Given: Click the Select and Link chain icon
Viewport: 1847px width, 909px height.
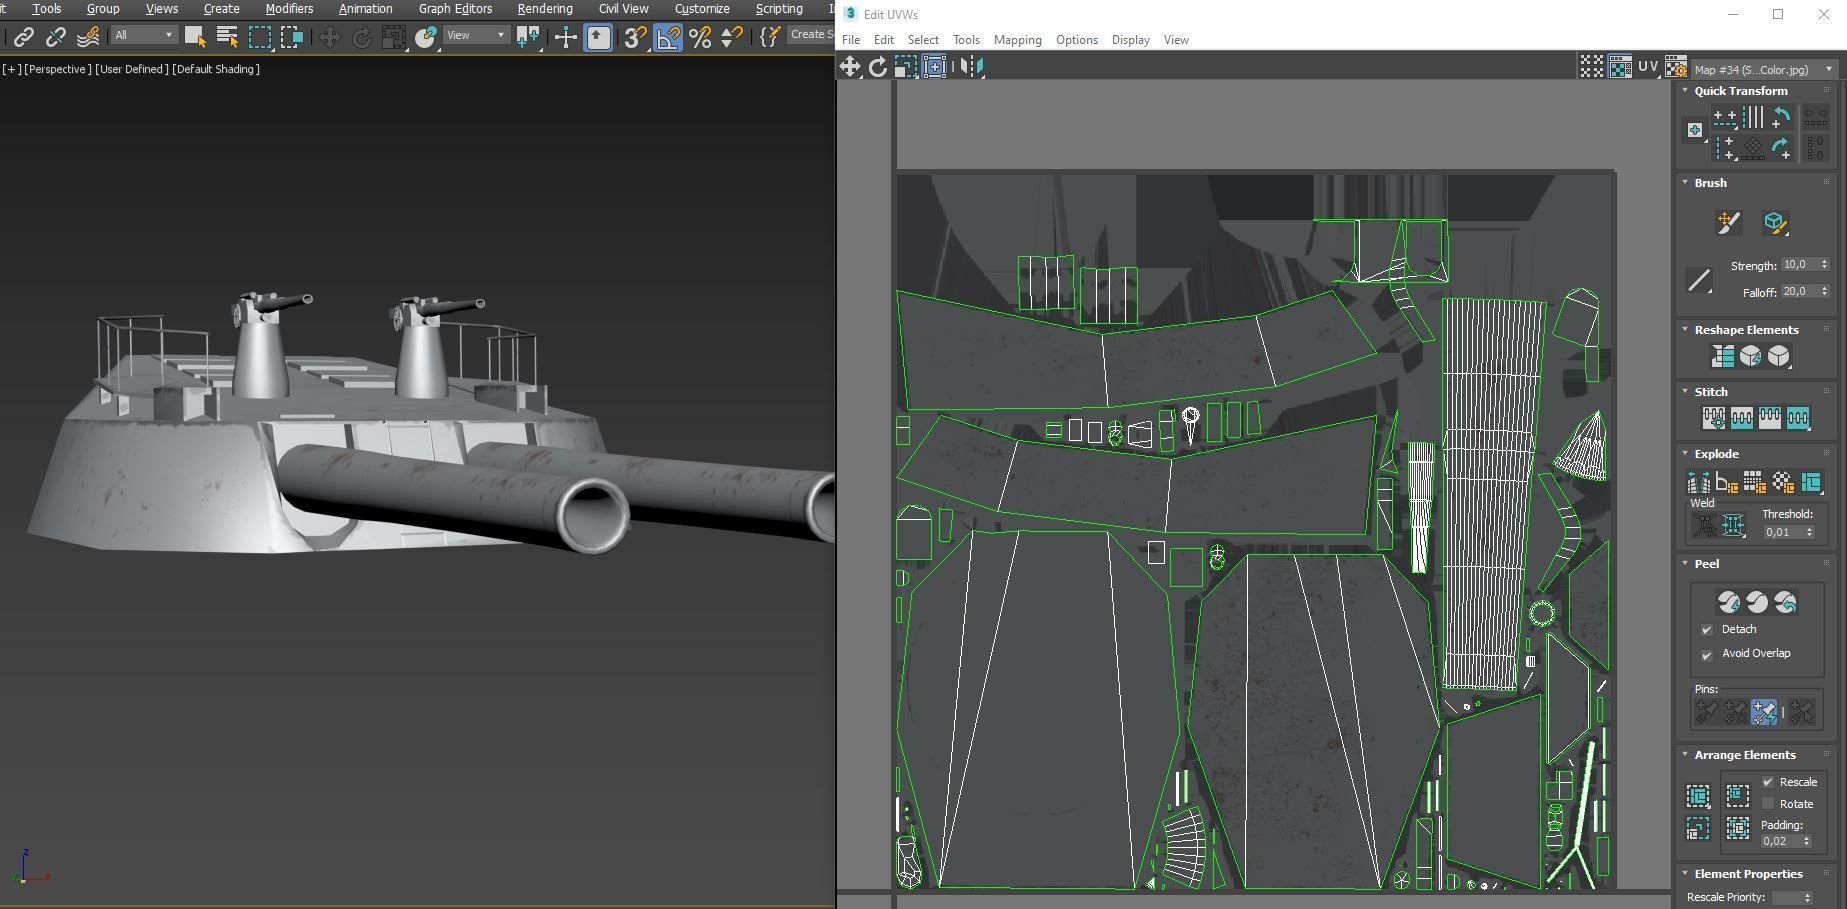Looking at the screenshot, I should point(23,37).
